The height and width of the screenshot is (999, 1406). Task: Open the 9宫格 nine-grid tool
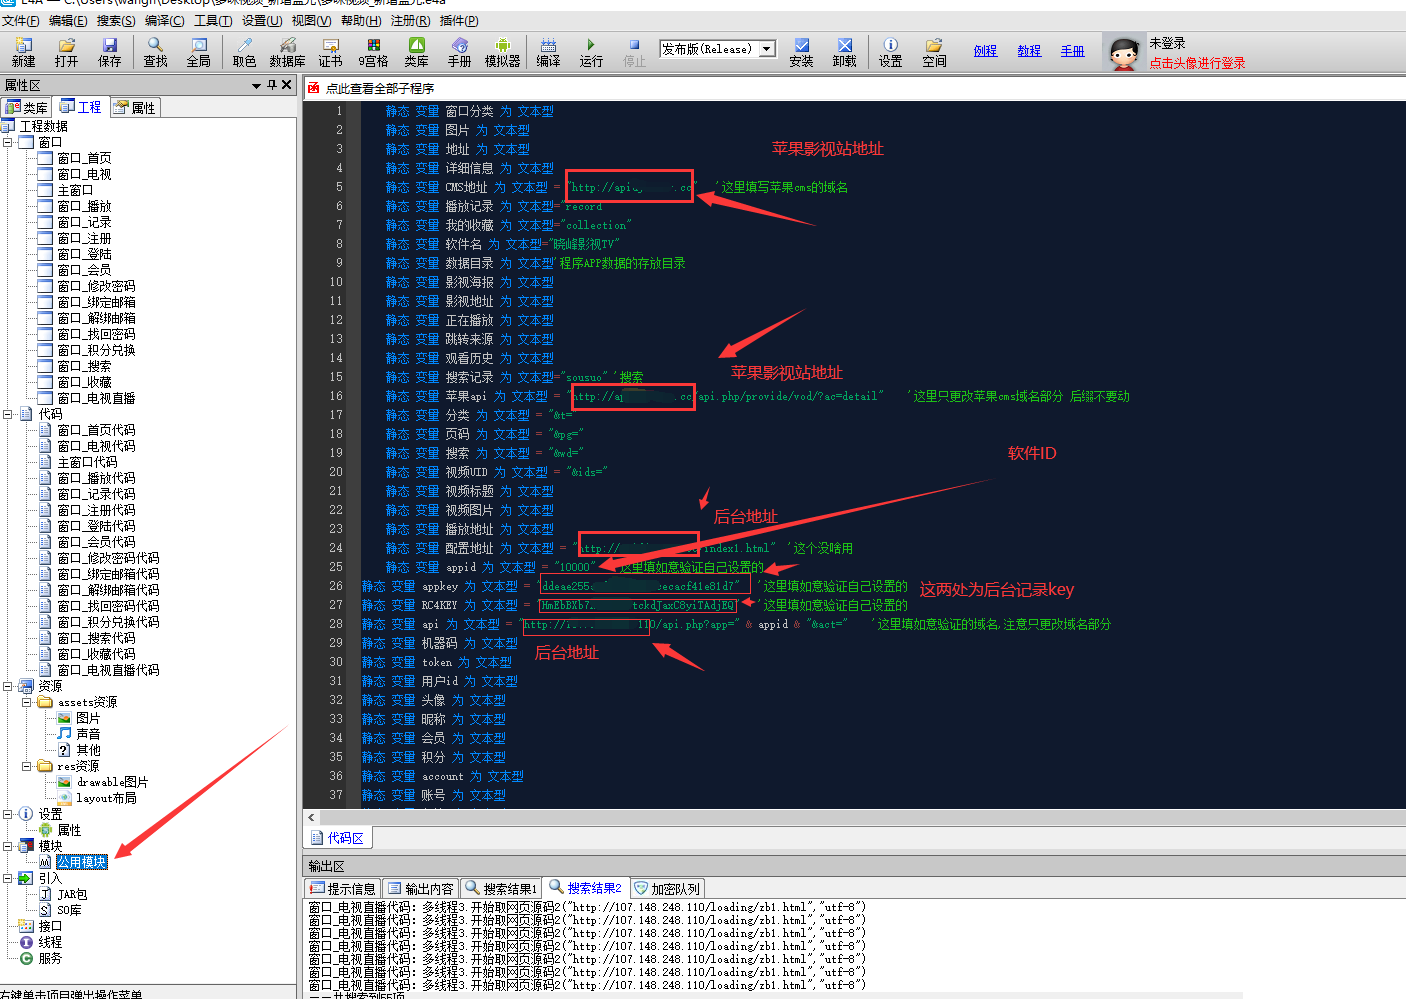click(373, 52)
